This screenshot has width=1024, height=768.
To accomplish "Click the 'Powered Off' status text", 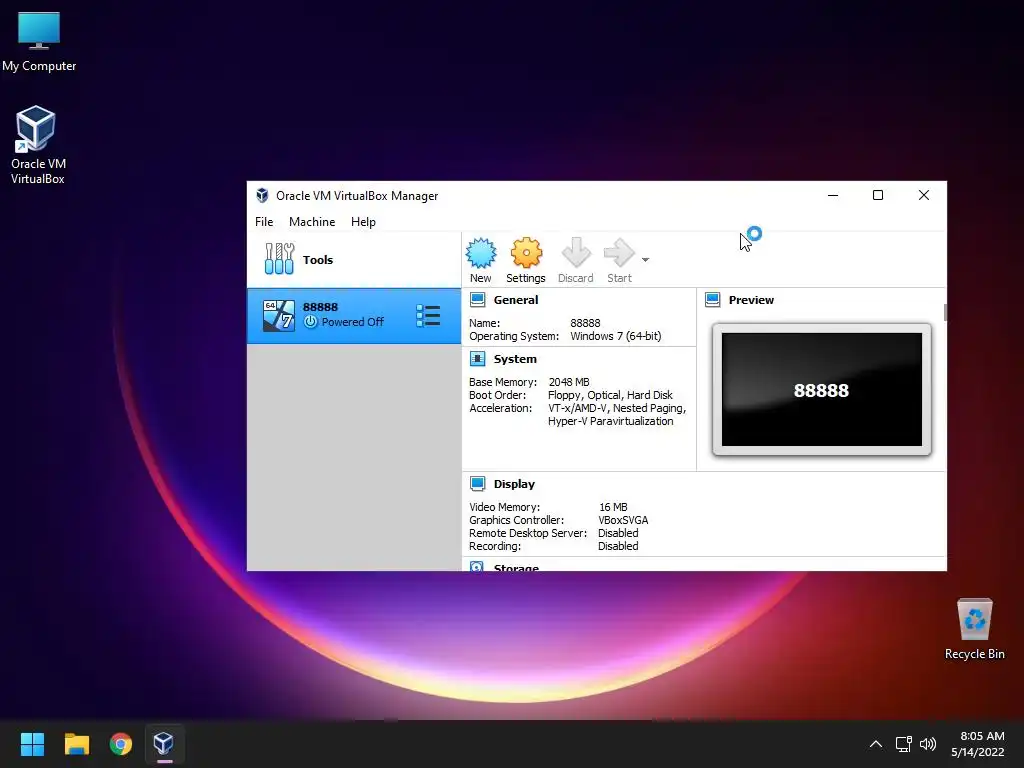I will [x=353, y=322].
